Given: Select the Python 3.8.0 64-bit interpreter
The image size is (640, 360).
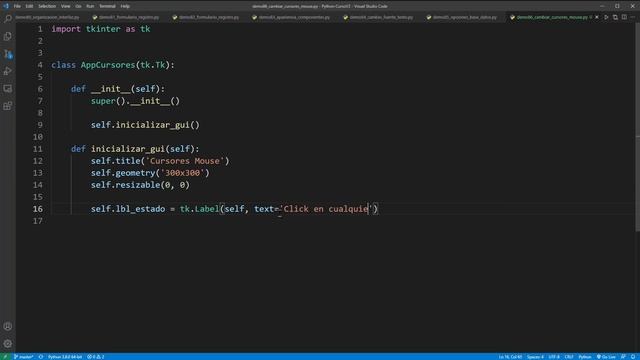Looking at the screenshot, I should tap(64, 357).
